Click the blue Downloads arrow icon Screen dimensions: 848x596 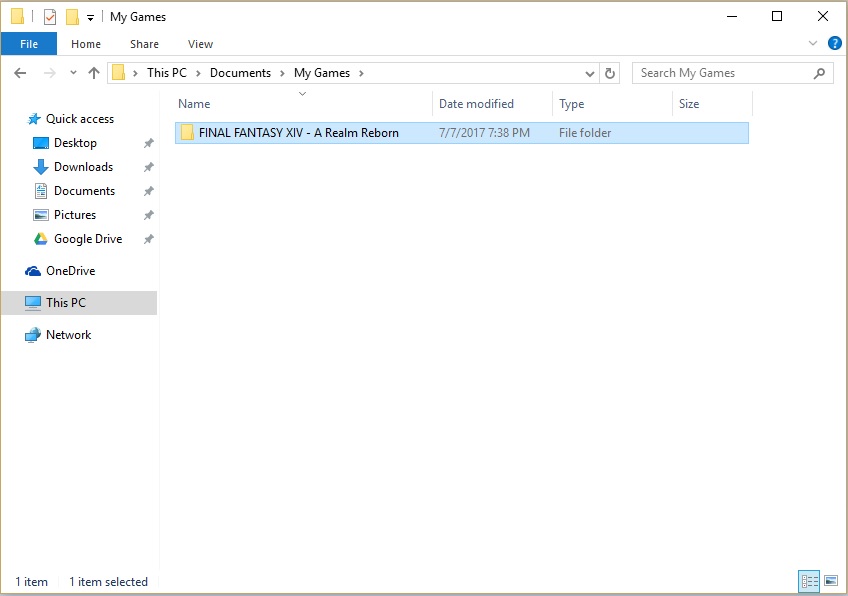[41, 167]
